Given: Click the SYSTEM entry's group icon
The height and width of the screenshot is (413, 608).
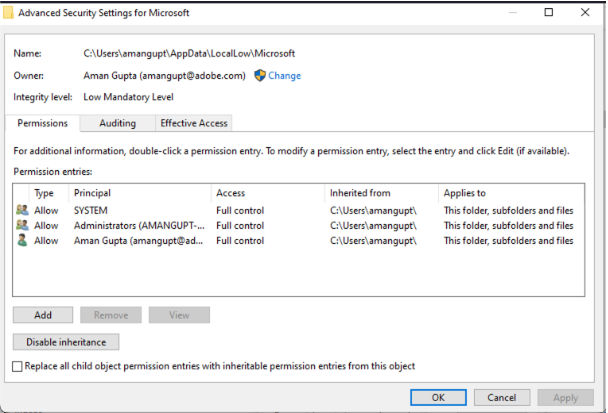Looking at the screenshot, I should pyautogui.click(x=22, y=211).
